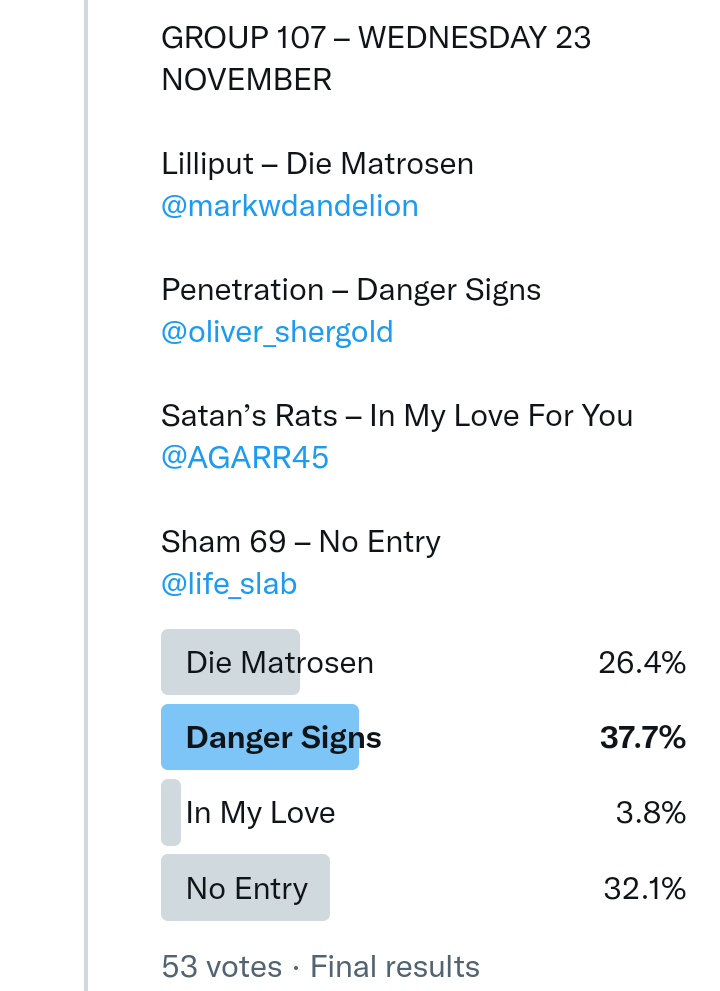The height and width of the screenshot is (991, 720).
Task: Click the Final results label
Action: (395, 967)
